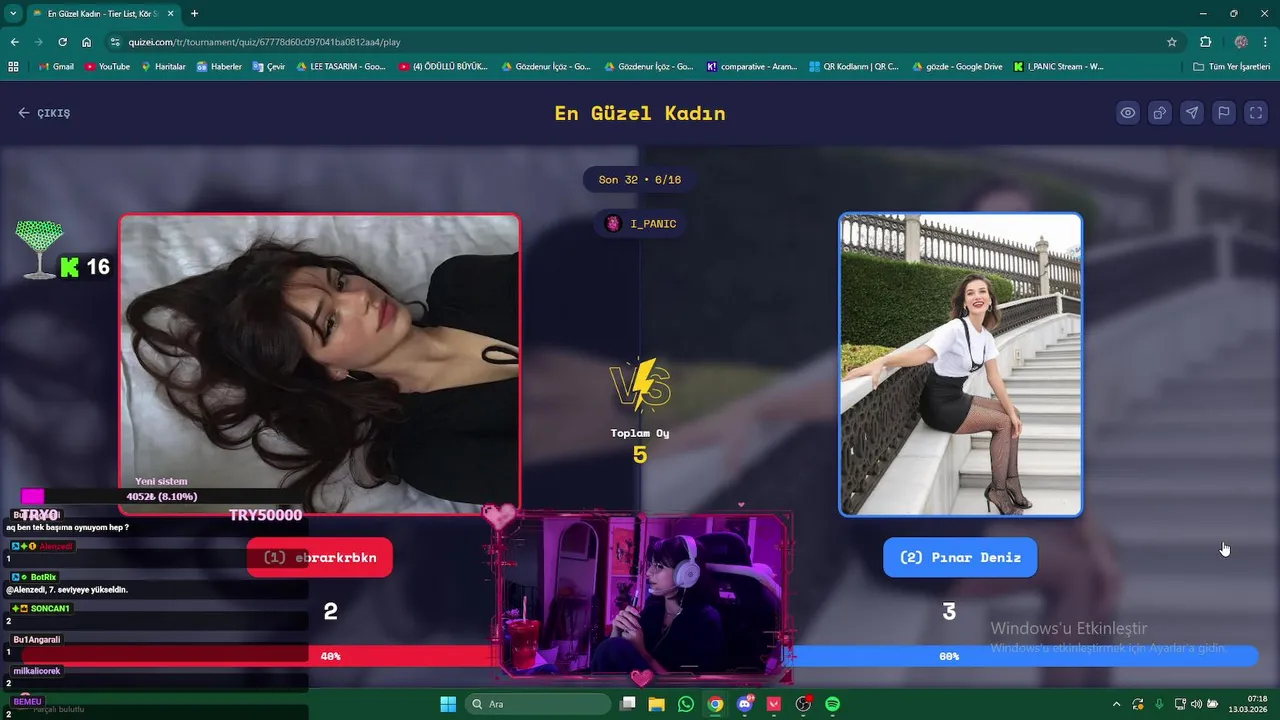Click the copy link icon in quiz header

coord(1160,113)
